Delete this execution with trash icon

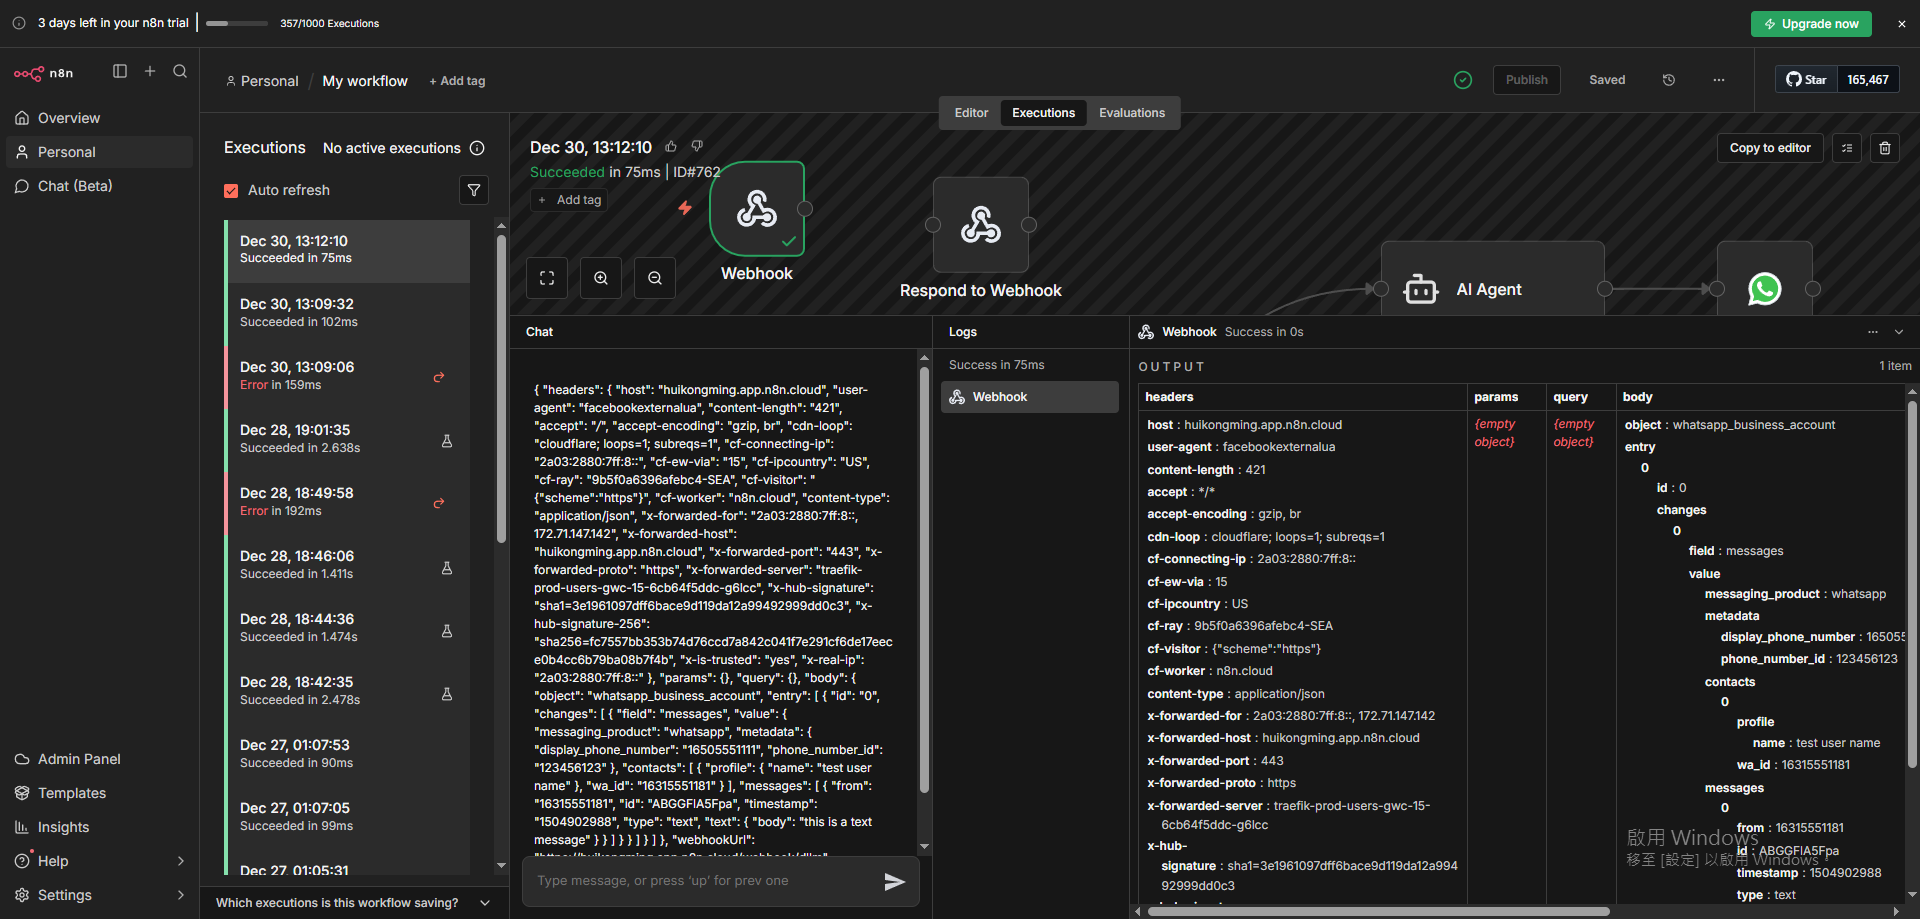tap(1885, 148)
